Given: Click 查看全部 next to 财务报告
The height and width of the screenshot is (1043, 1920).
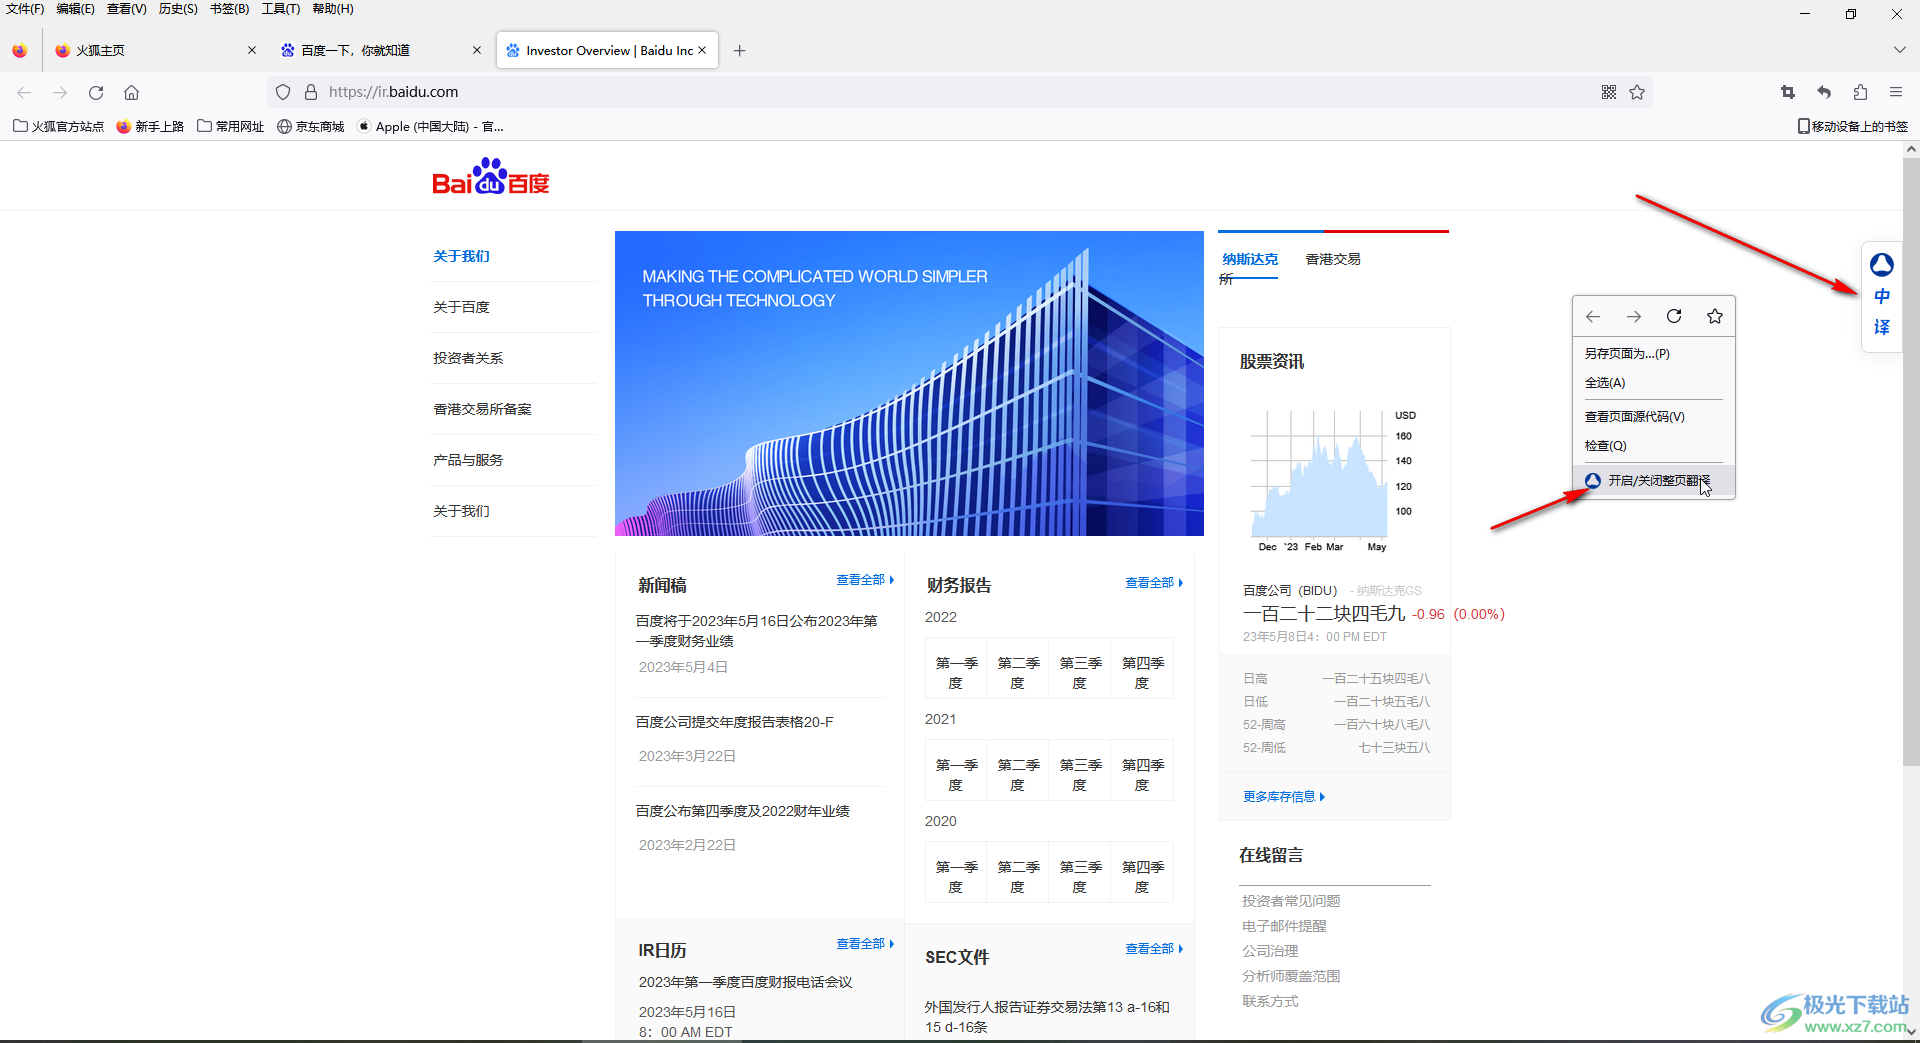Looking at the screenshot, I should (1154, 583).
